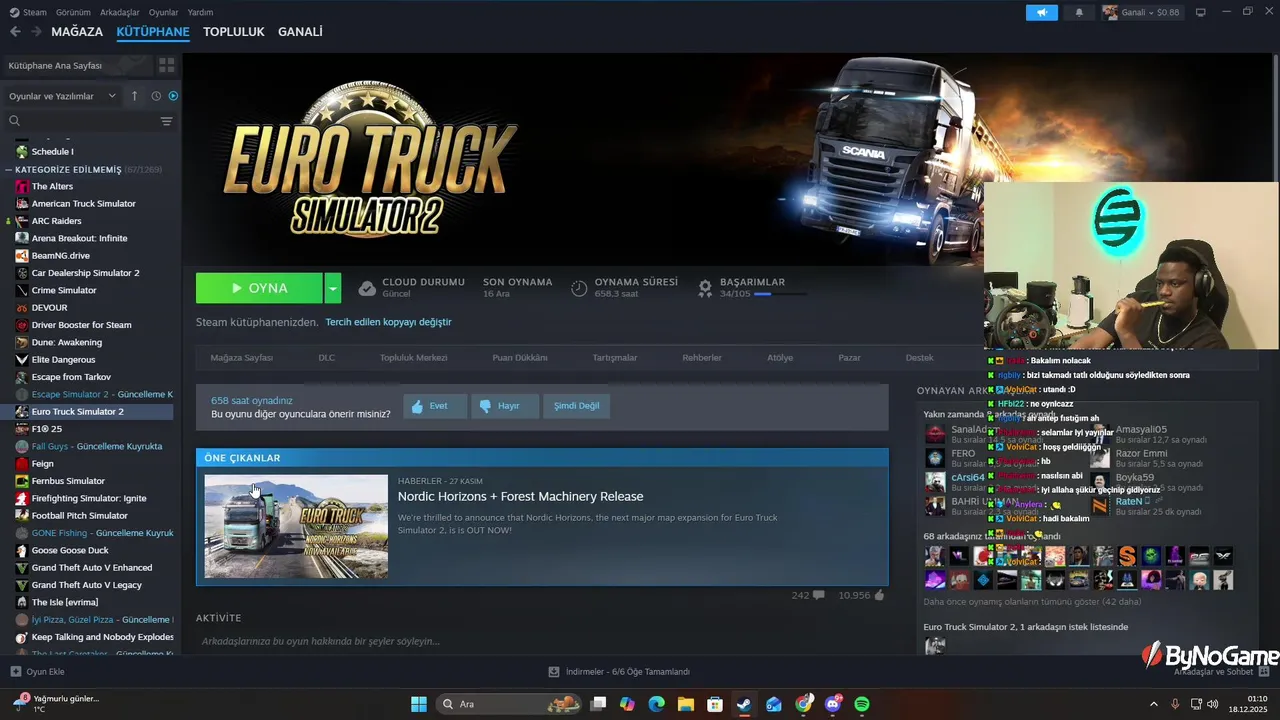This screenshot has height=720, width=1280.
Task: Click the news comments count icon
Action: (x=819, y=595)
